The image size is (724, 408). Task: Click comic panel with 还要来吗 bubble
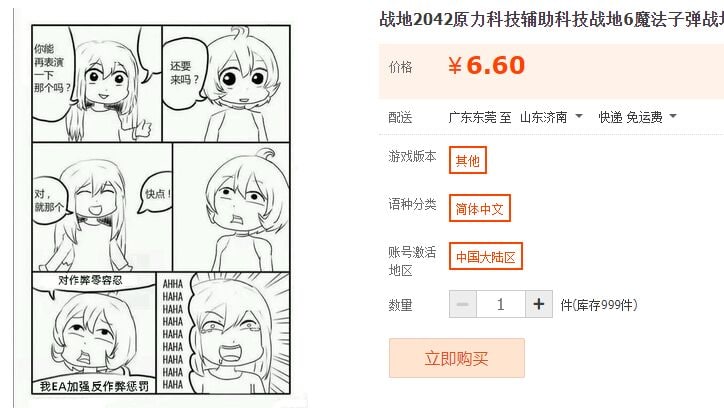[x=226, y=84]
